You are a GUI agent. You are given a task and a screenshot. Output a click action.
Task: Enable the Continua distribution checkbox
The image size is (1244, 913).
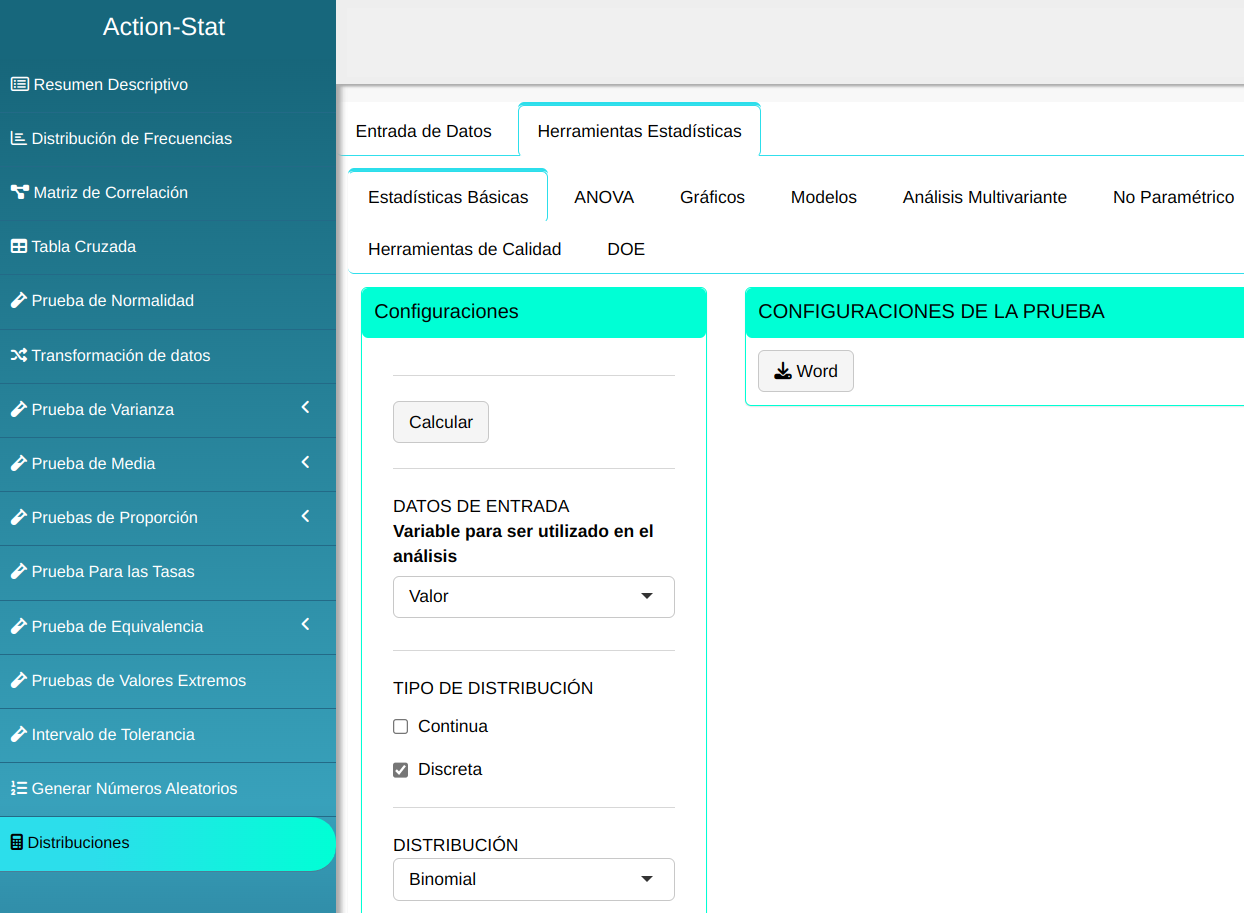(401, 727)
